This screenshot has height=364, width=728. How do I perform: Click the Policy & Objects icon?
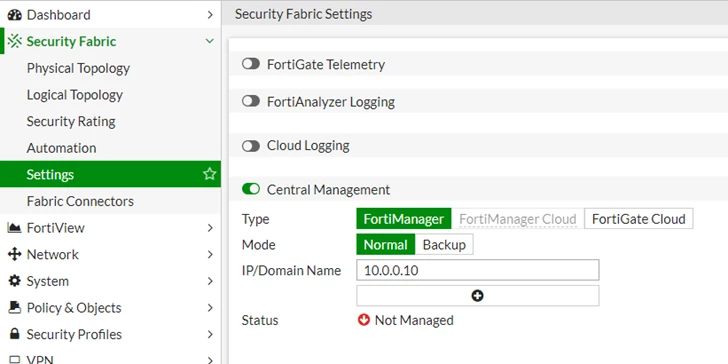click(14, 307)
